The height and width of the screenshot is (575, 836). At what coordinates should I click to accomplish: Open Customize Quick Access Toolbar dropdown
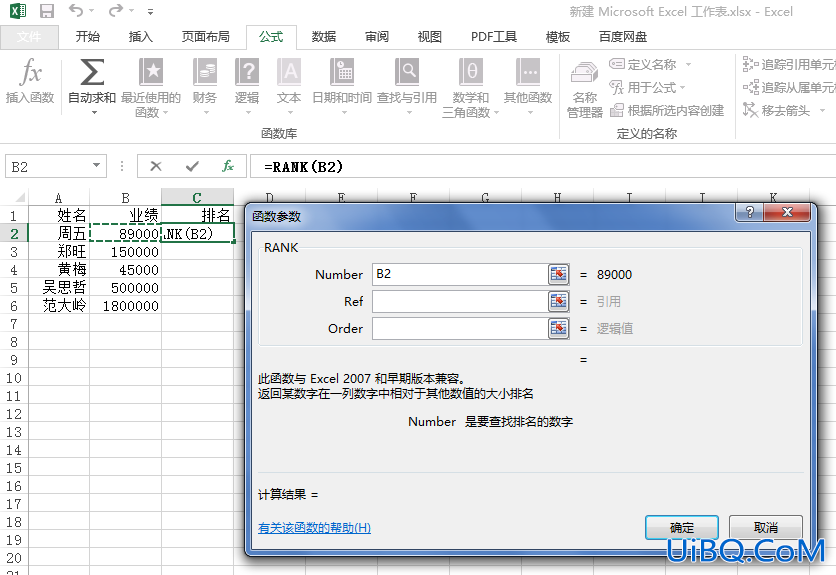150,11
